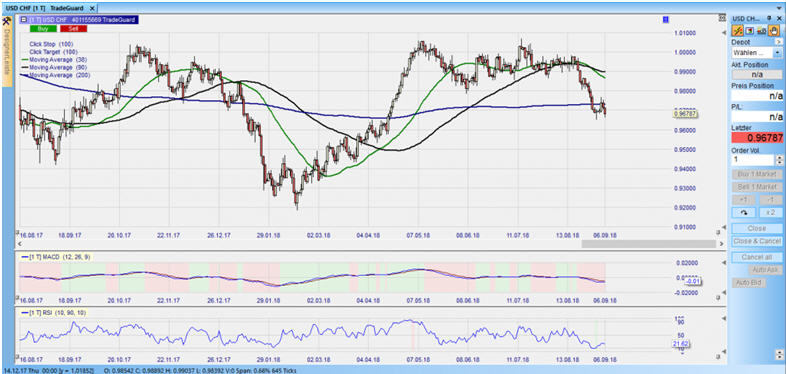
Task: Close the USD CHF TradeGuard tab
Action: [91, 9]
